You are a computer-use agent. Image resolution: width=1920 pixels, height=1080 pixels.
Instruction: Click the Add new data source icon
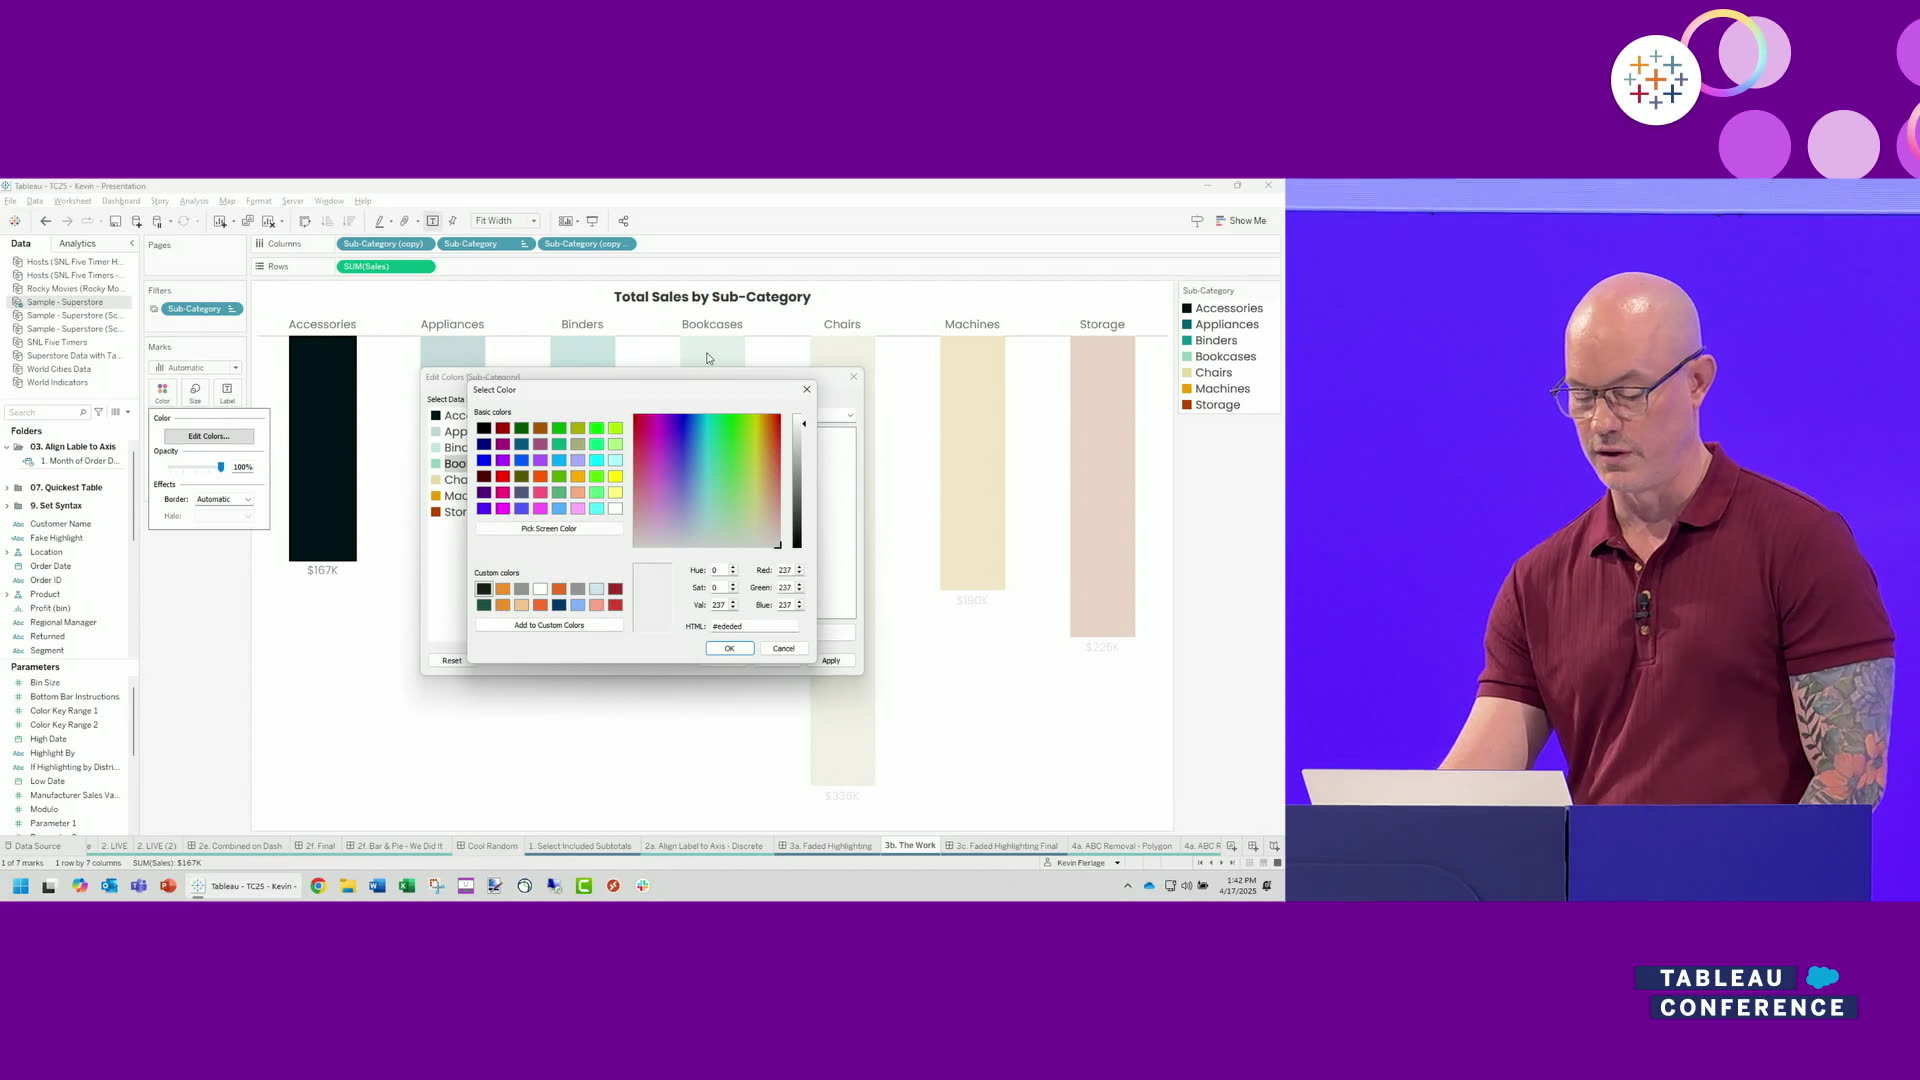click(x=137, y=221)
